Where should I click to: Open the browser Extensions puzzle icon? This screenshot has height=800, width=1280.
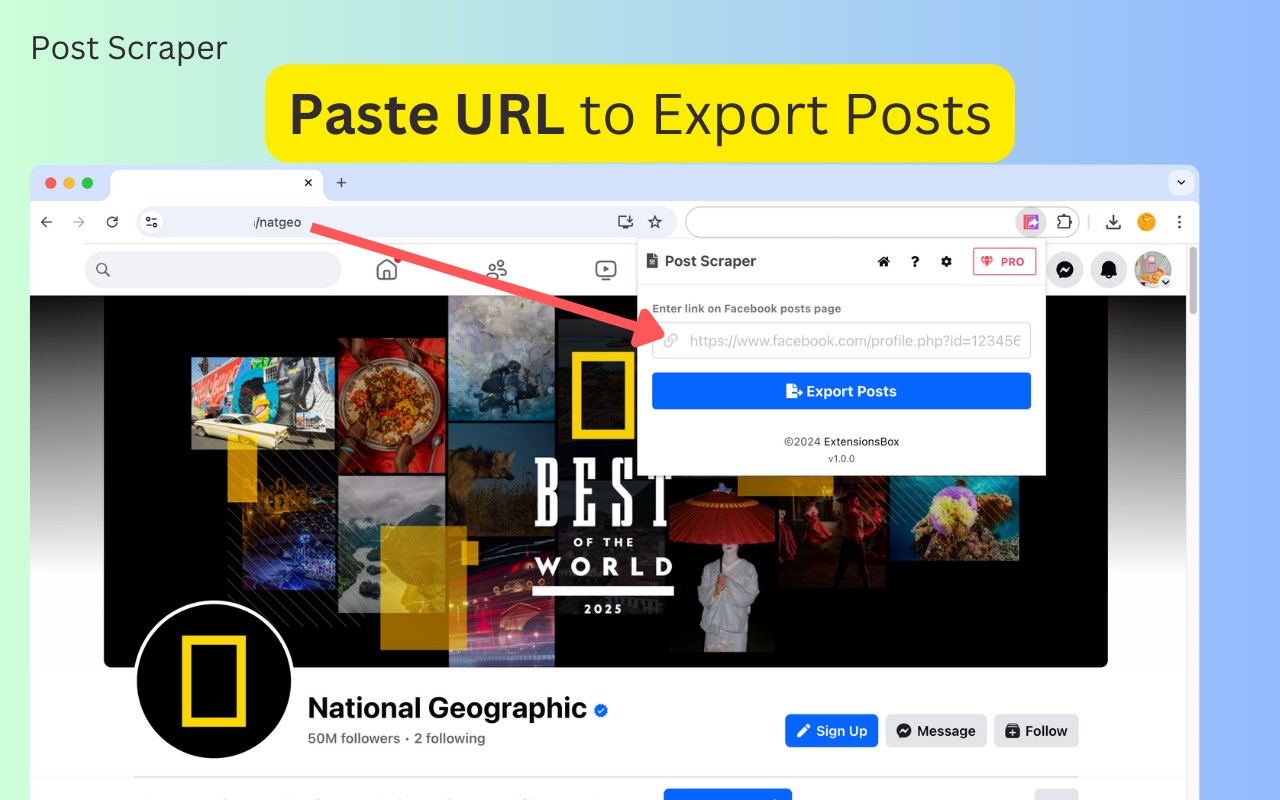click(x=1064, y=222)
